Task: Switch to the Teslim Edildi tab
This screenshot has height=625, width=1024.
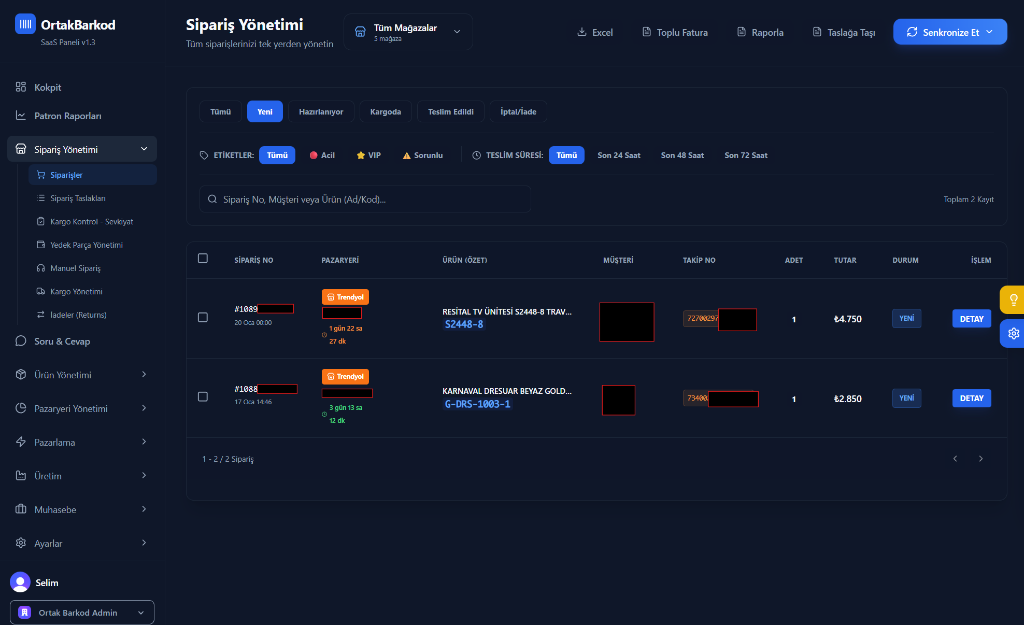Action: [x=450, y=111]
